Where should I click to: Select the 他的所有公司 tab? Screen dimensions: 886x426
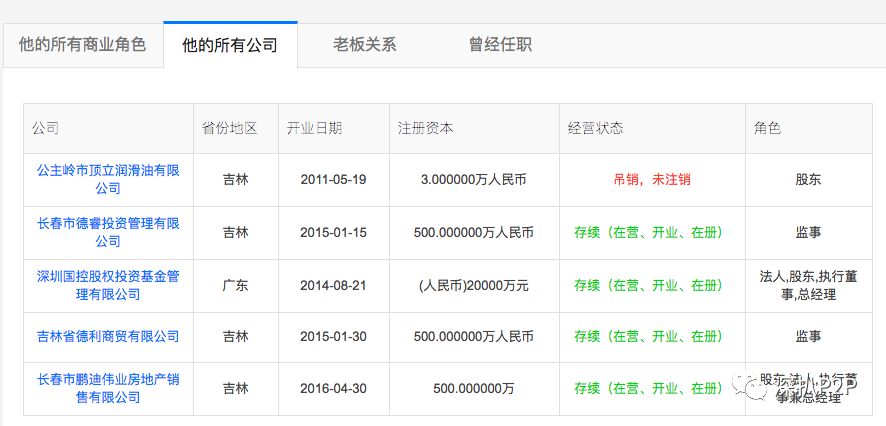(230, 45)
